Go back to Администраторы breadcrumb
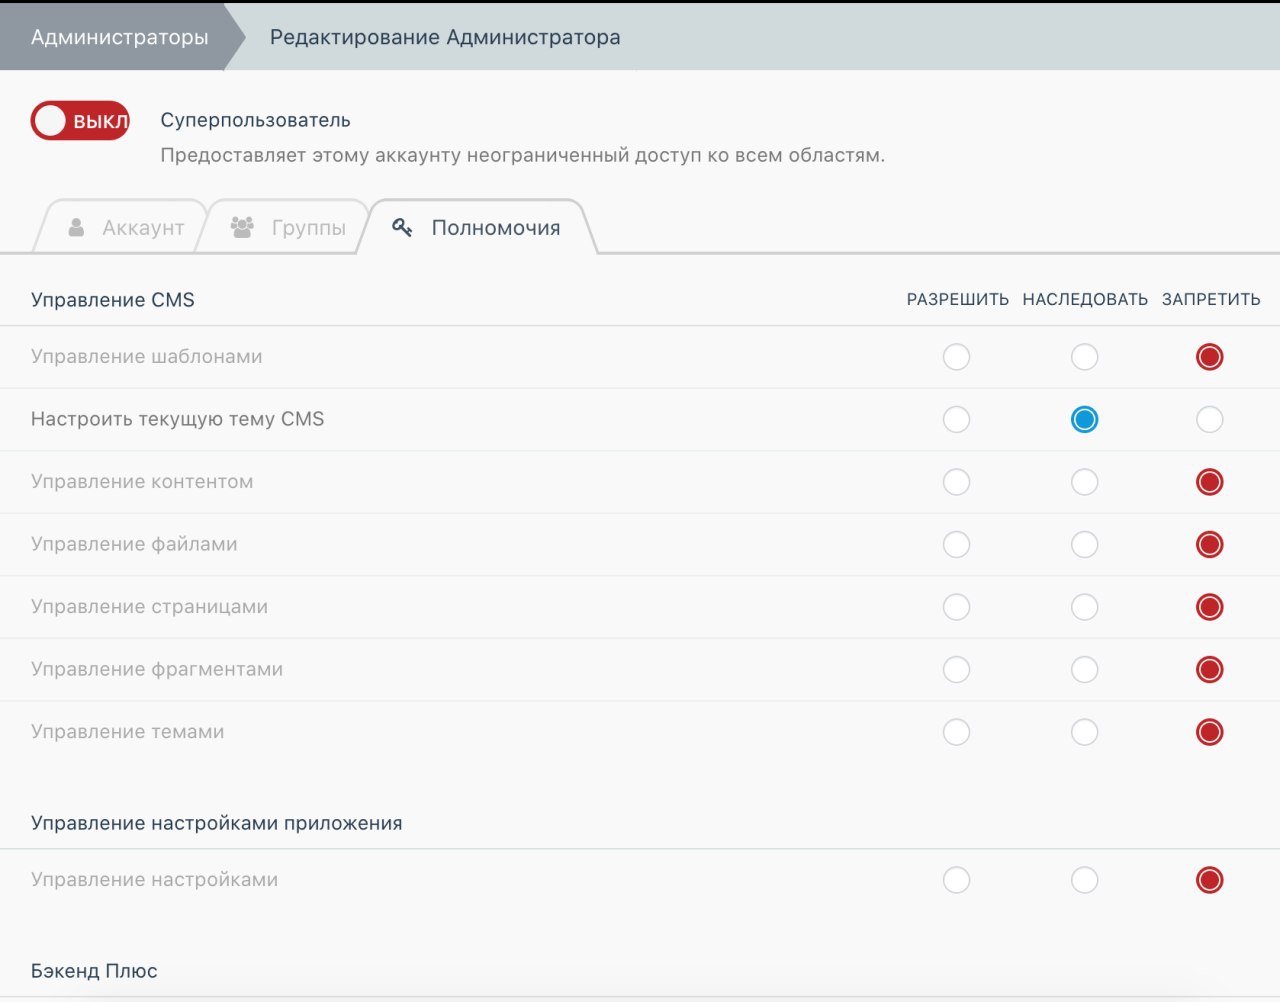Screen dimensions: 1280x1002 click(120, 37)
